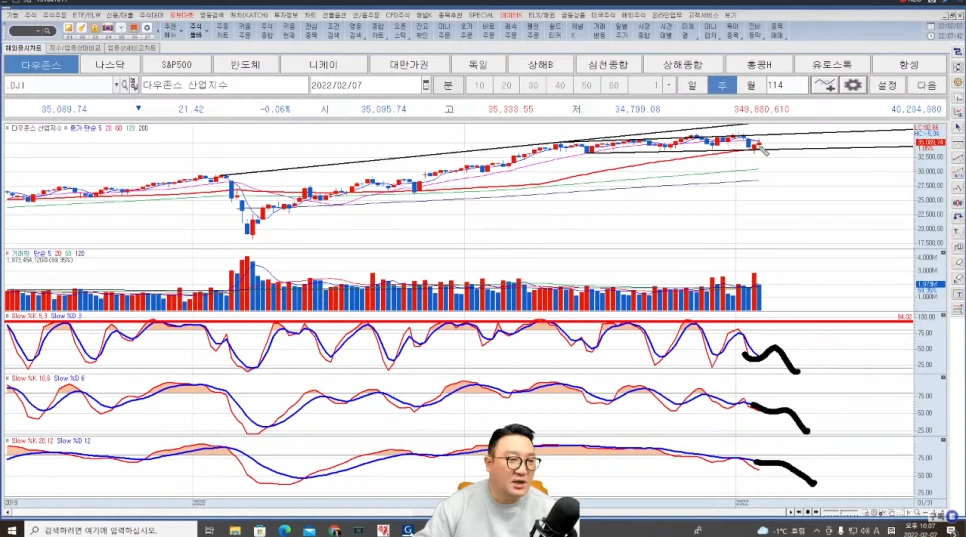Open Chrome from the taskbar
Screen dimensions: 966x537
click(x=334, y=530)
